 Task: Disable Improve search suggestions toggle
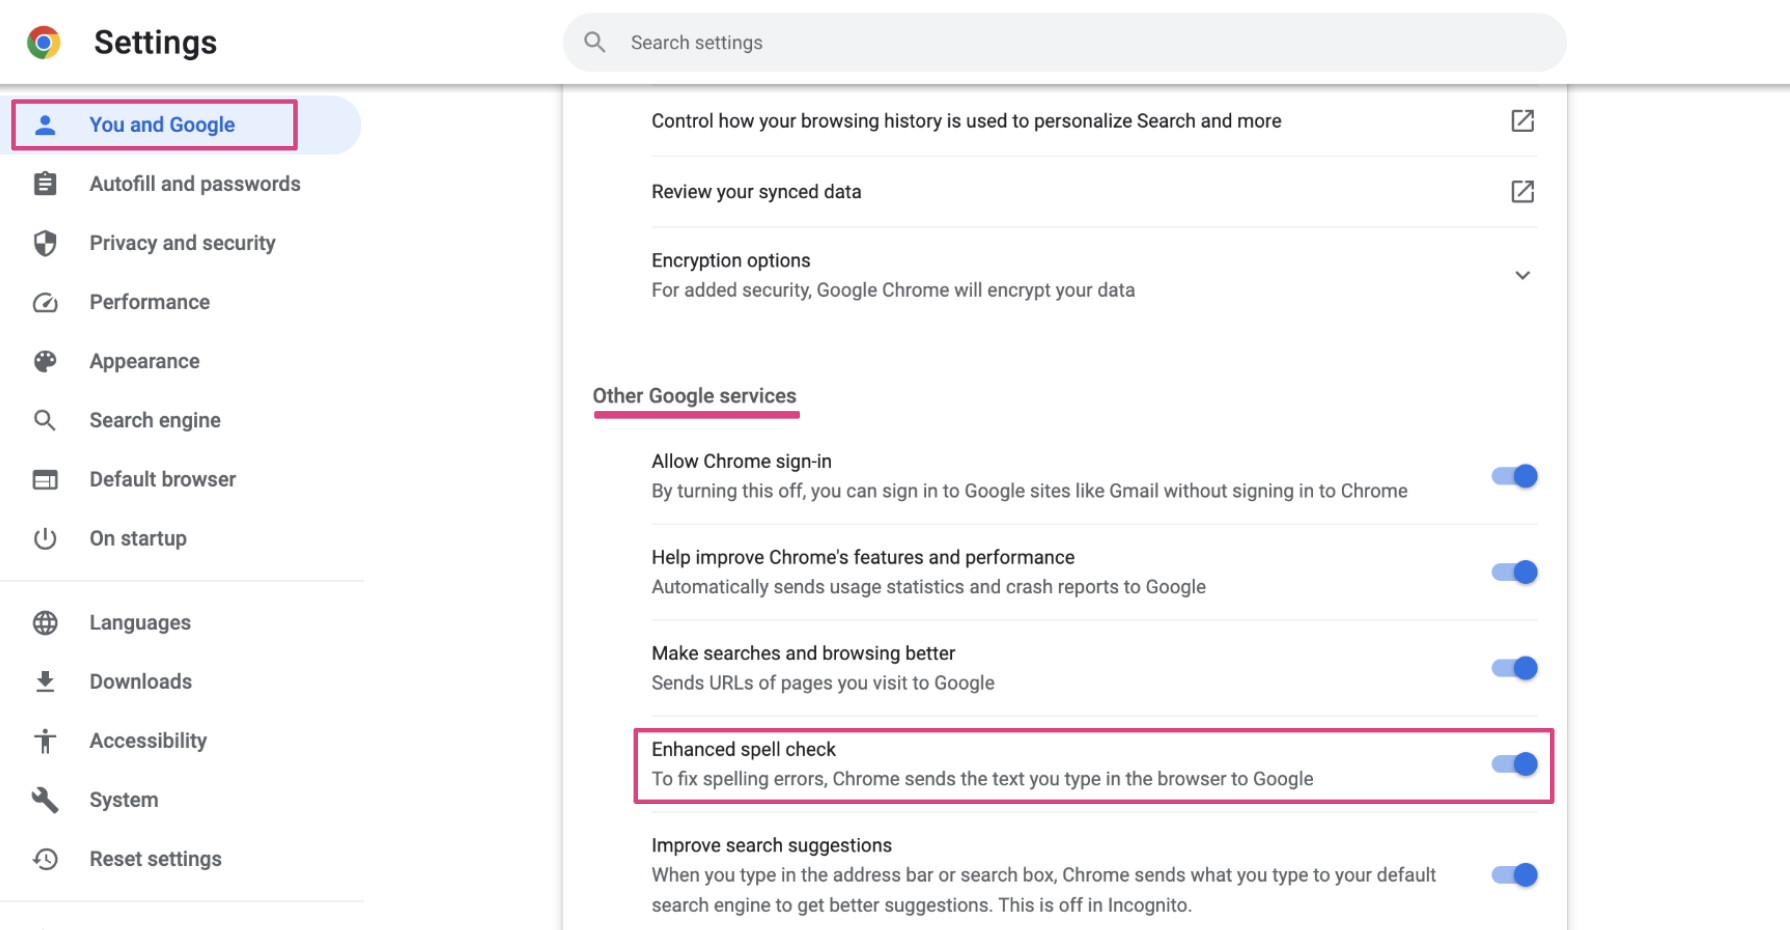pyautogui.click(x=1514, y=875)
